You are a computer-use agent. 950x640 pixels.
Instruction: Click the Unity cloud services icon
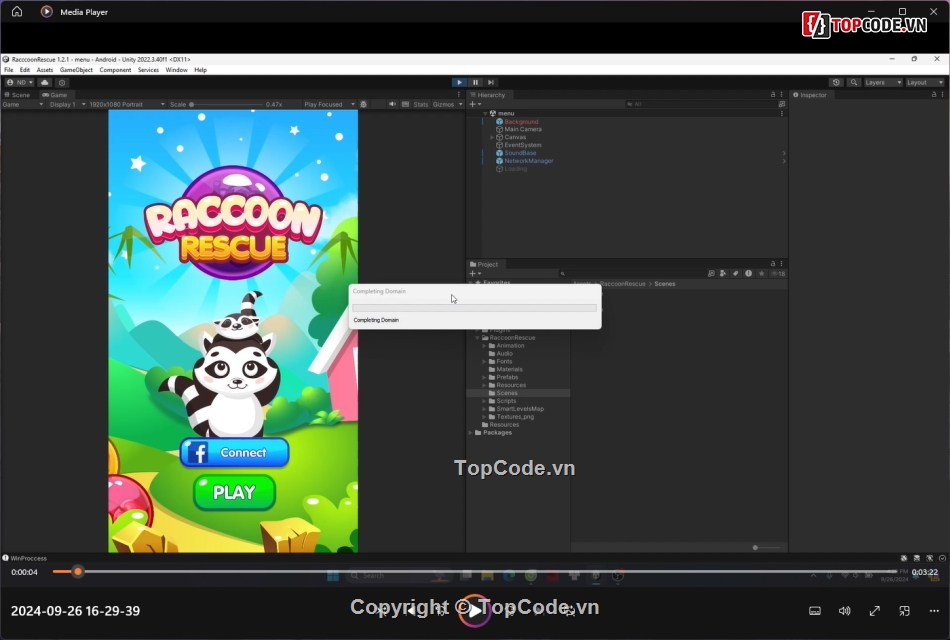coord(45,82)
